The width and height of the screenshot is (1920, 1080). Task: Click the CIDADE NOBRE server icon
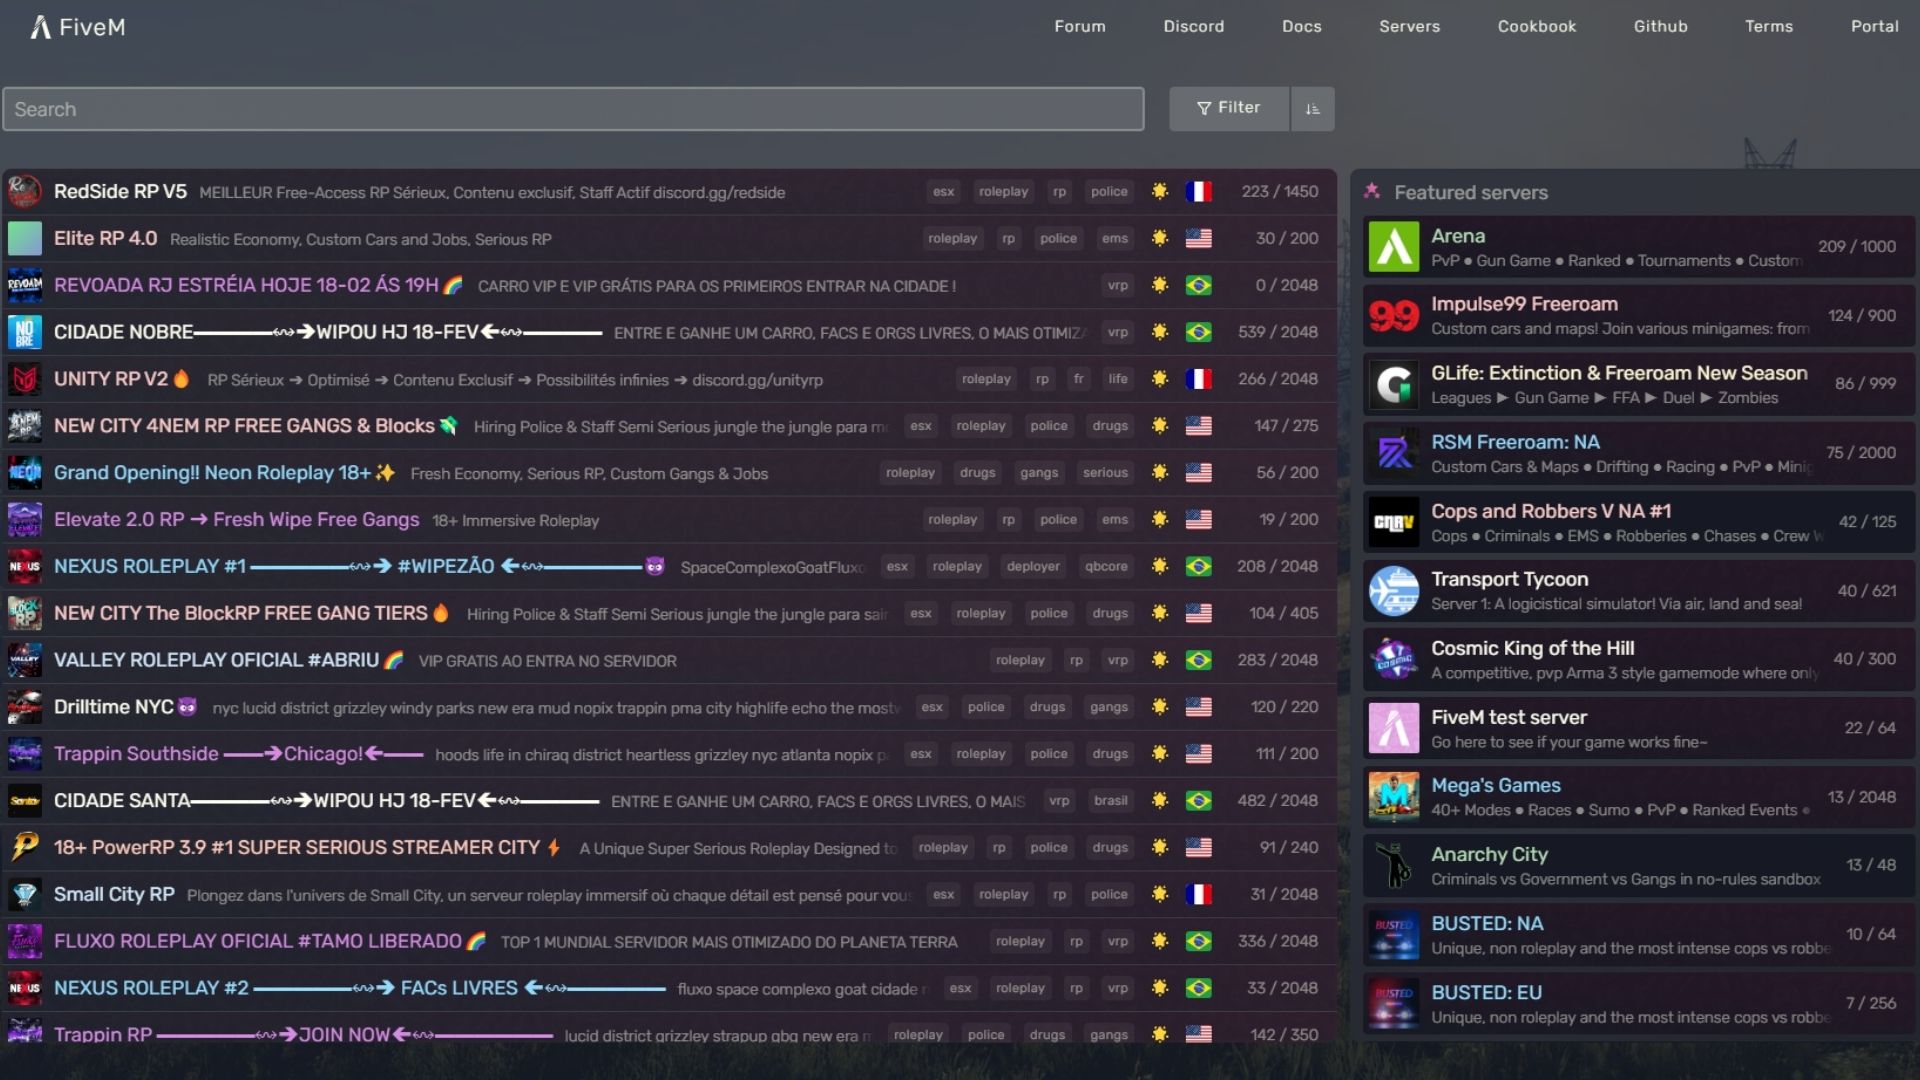click(x=25, y=332)
